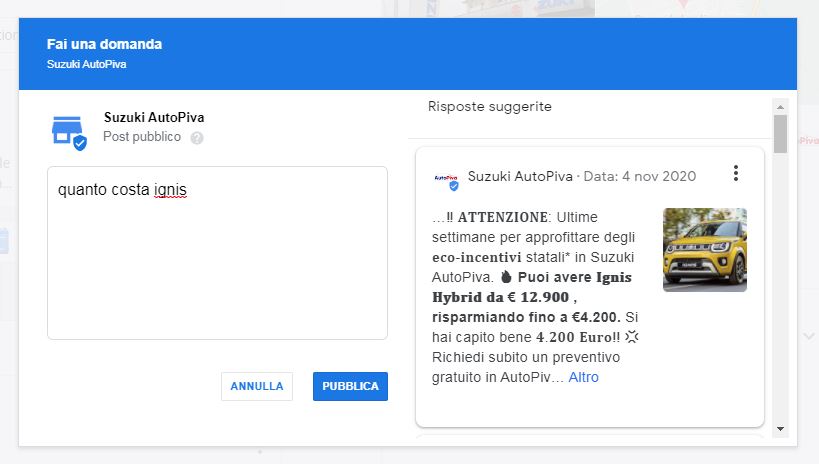
Task: Click inside the question text field
Action: click(x=217, y=260)
